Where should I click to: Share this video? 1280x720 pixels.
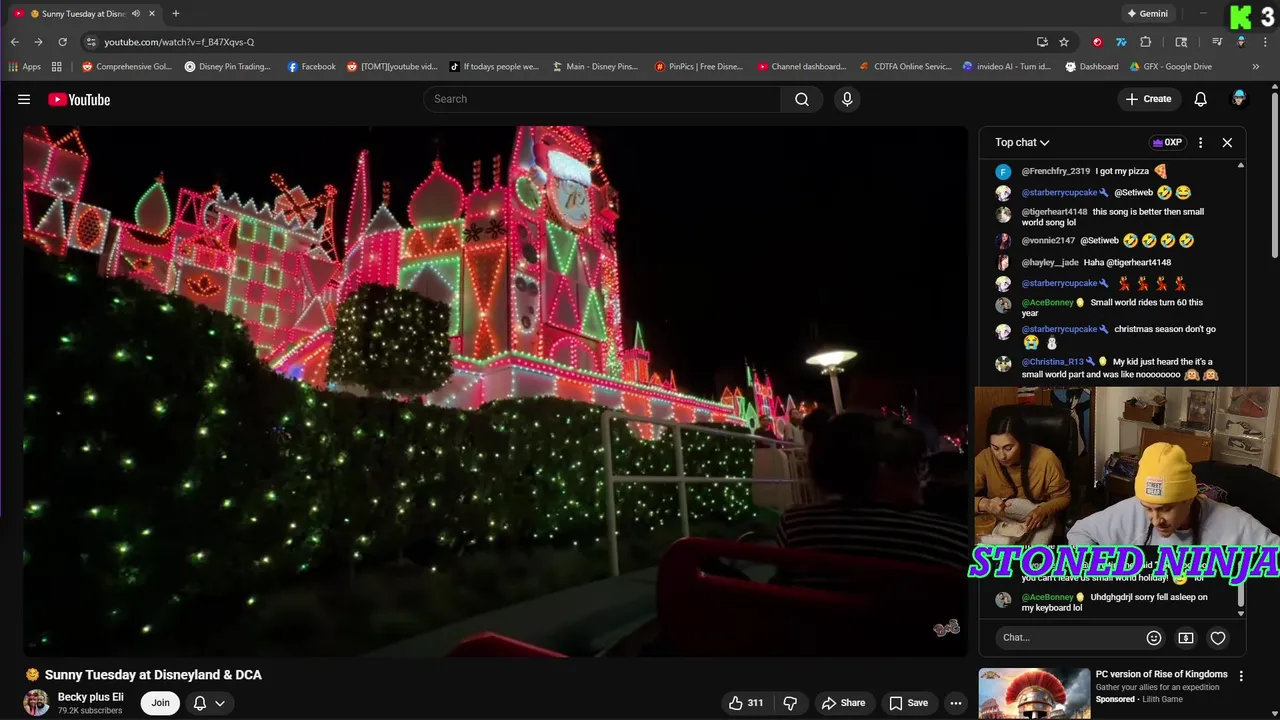[843, 703]
